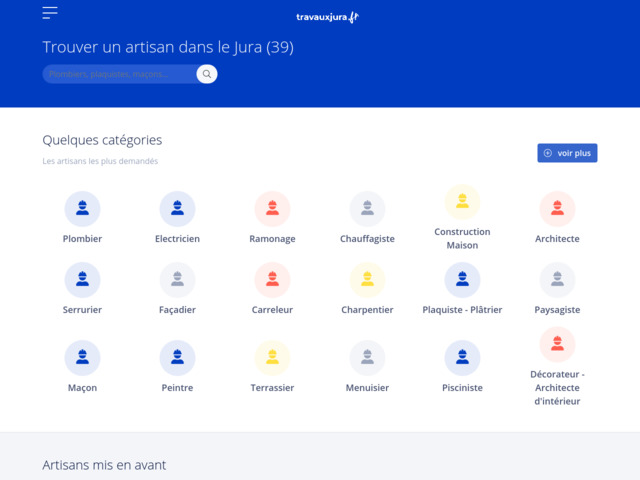
Task: Choose the Chauffagiste category icon
Action: click(x=367, y=209)
